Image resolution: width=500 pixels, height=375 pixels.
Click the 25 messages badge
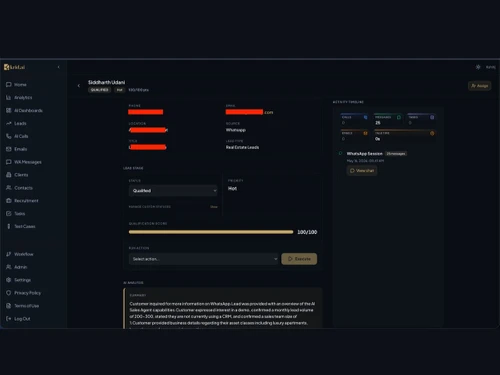[x=396, y=154]
